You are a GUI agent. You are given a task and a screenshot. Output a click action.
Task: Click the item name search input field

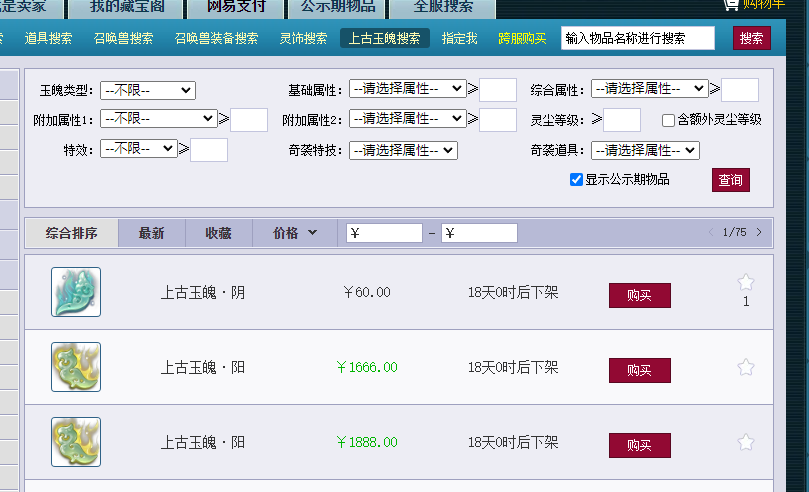click(638, 38)
